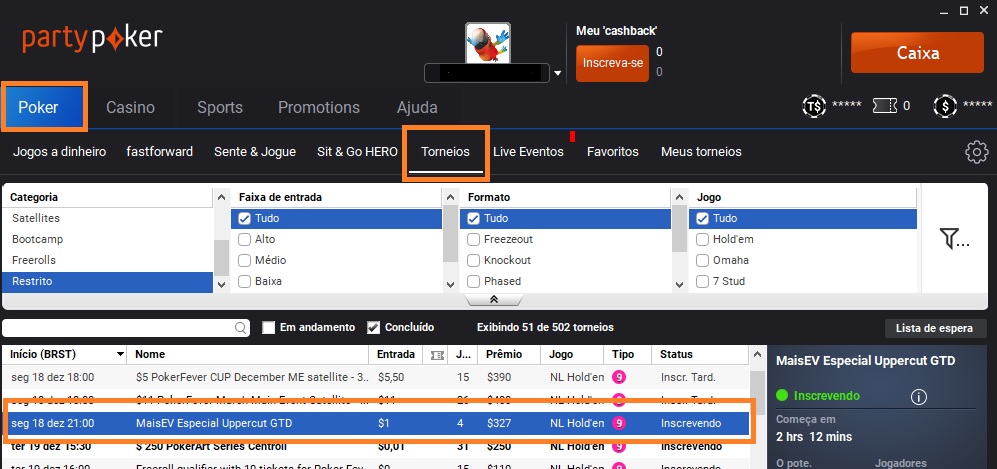997x469 pixels.
Task: Collapse the filter panel with double chevron
Action: coord(493,299)
